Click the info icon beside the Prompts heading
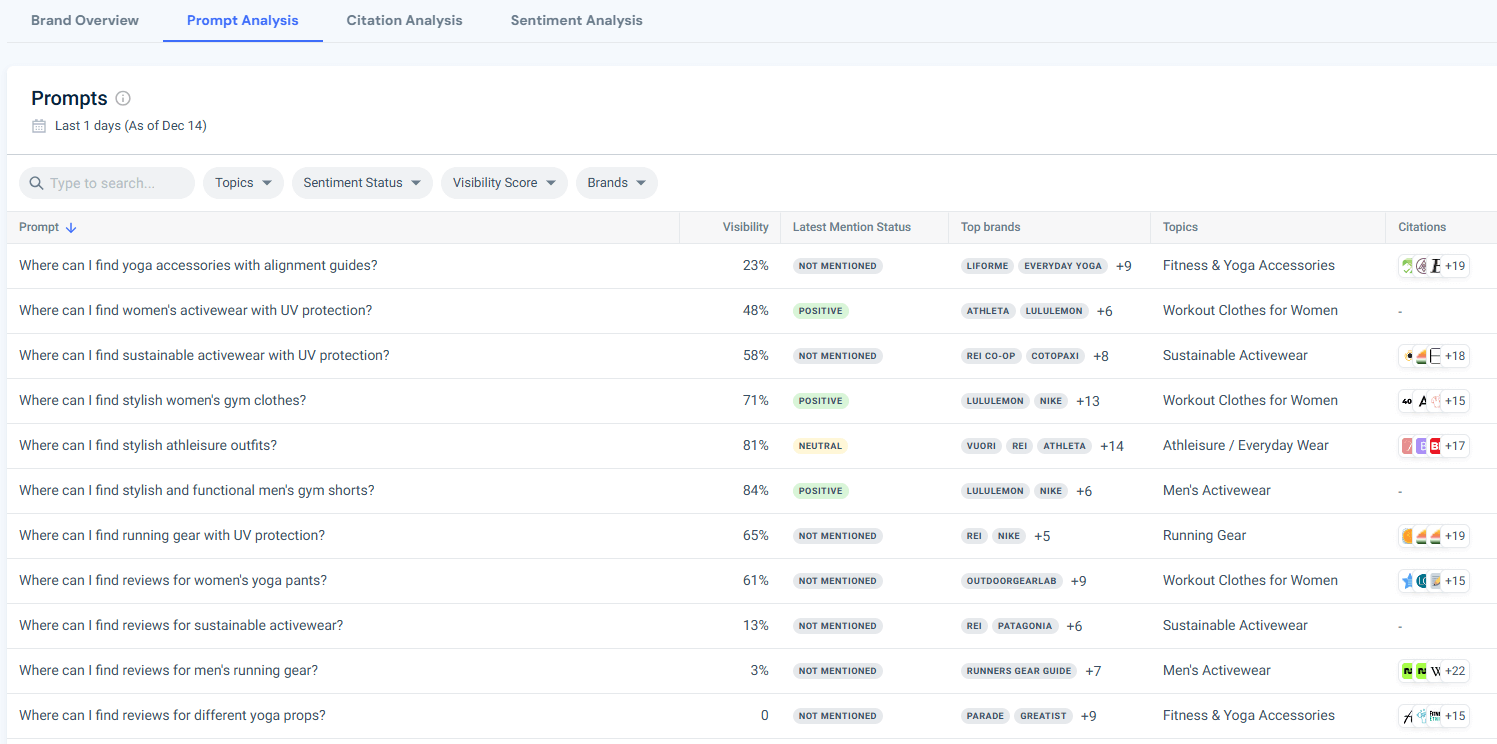This screenshot has height=744, width=1497. pyautogui.click(x=122, y=97)
